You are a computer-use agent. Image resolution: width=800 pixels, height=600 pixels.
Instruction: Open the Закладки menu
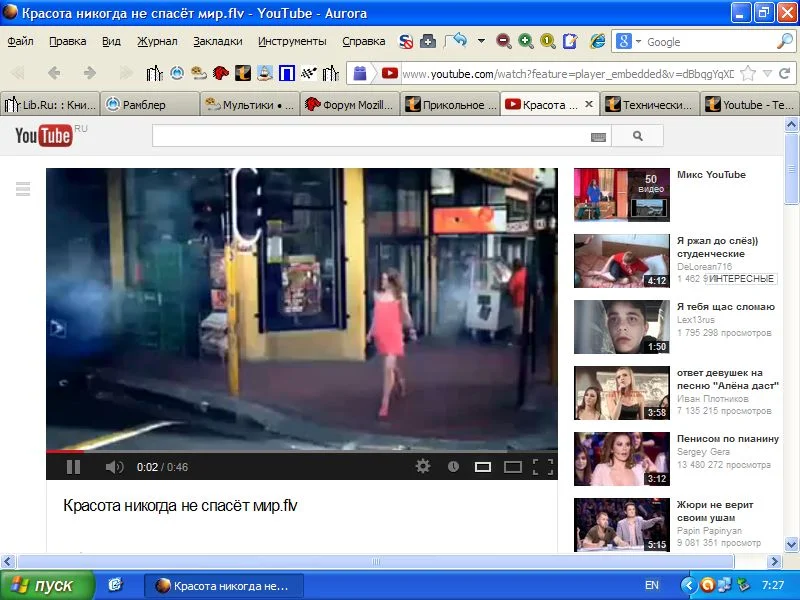(217, 41)
